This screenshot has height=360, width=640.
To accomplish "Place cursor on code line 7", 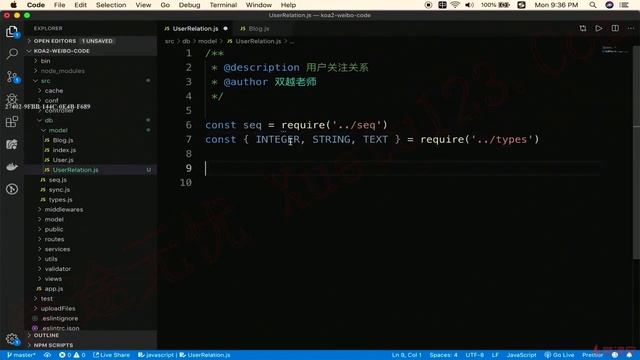I will click(372, 140).
